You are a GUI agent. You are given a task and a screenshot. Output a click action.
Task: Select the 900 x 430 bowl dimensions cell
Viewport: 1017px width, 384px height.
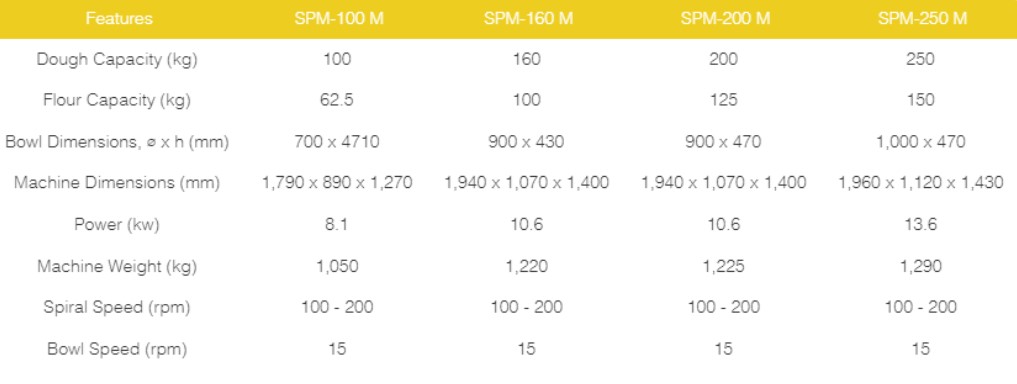527,142
